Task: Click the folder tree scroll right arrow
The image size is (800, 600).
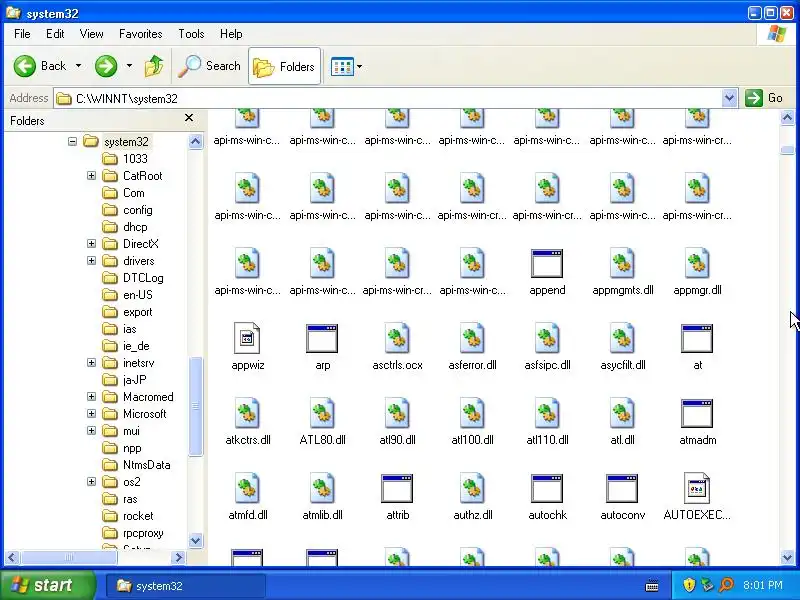Action: click(179, 558)
